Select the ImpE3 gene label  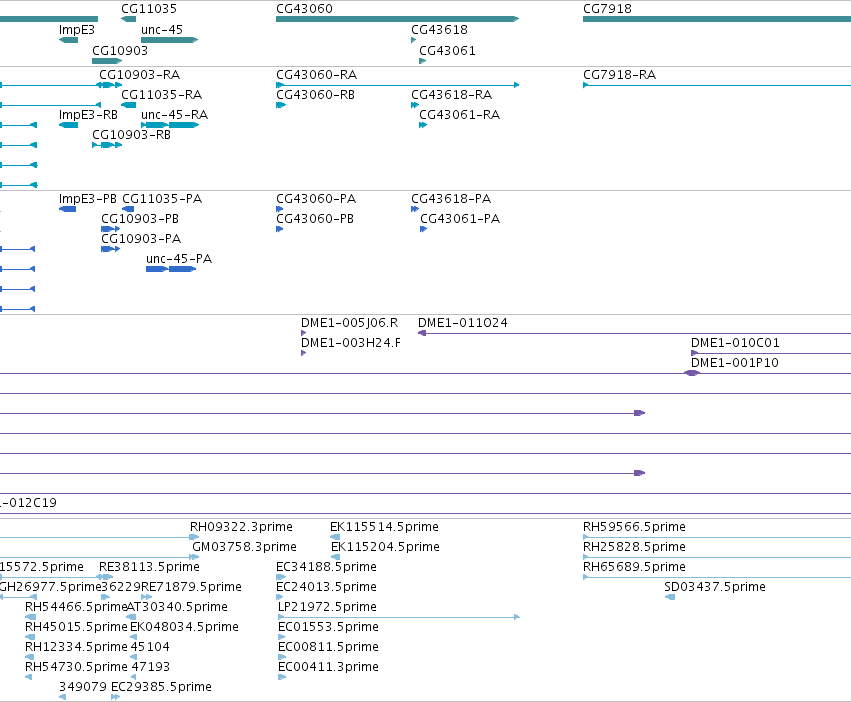tap(77, 30)
